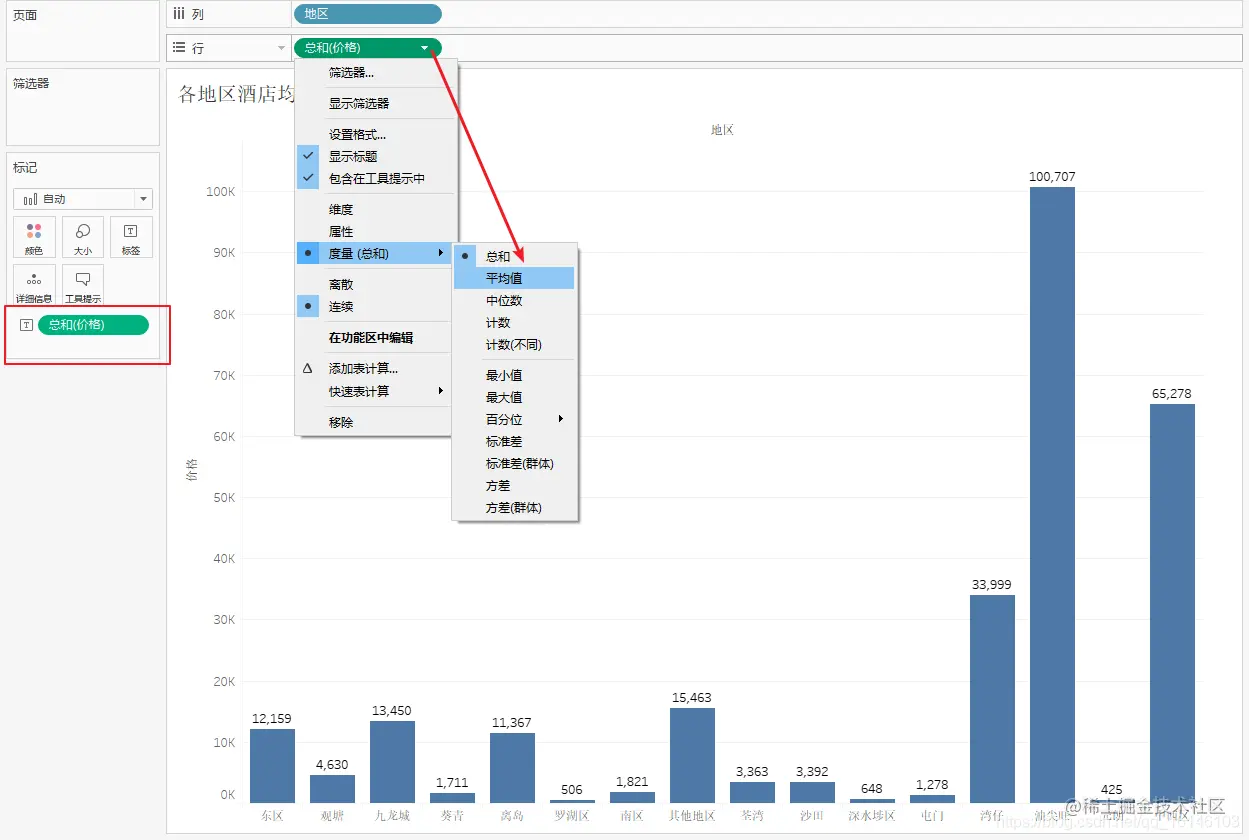Toggle 包含在工具提示中 checkmark
The image size is (1249, 840).
pos(308,178)
